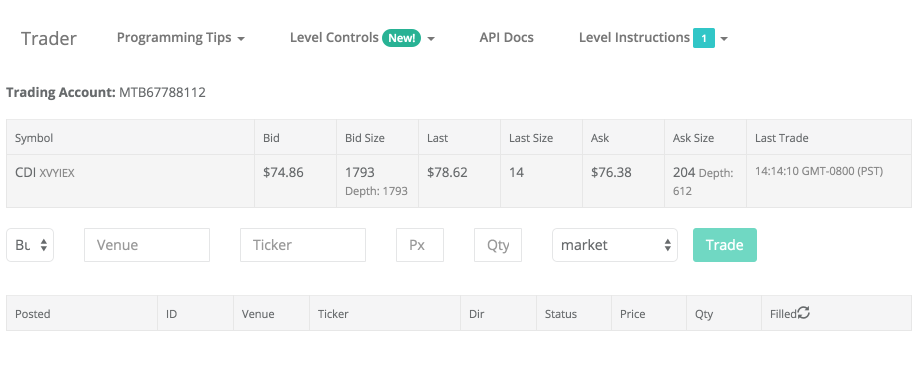Open the API Docs link
Viewport: 915px width, 374px height.
click(507, 38)
